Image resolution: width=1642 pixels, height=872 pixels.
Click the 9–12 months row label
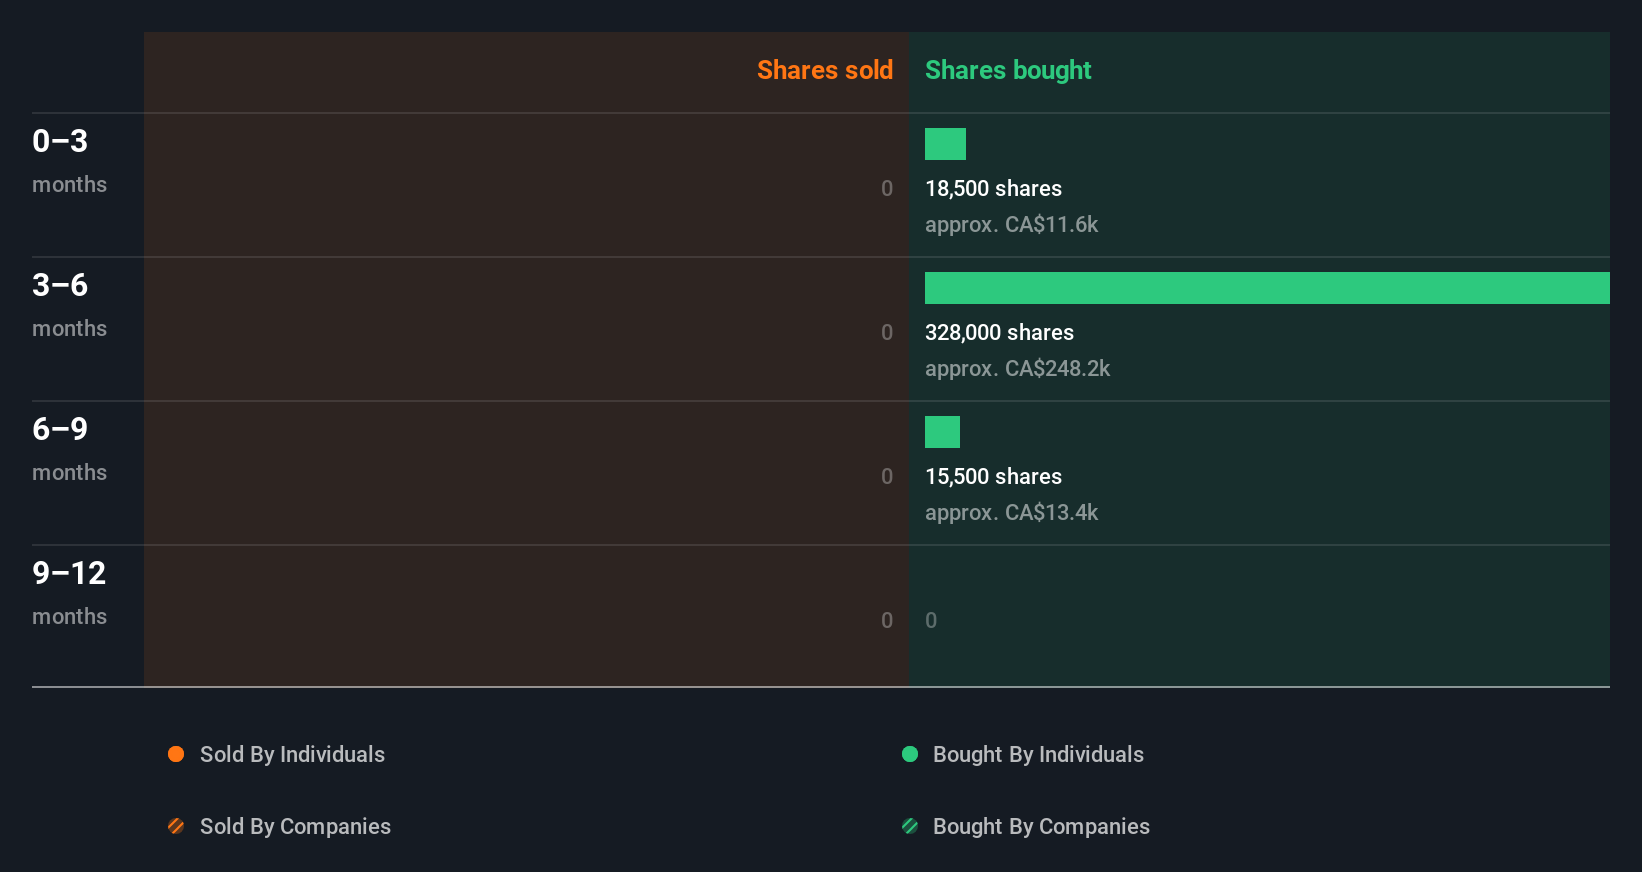[x=69, y=592]
